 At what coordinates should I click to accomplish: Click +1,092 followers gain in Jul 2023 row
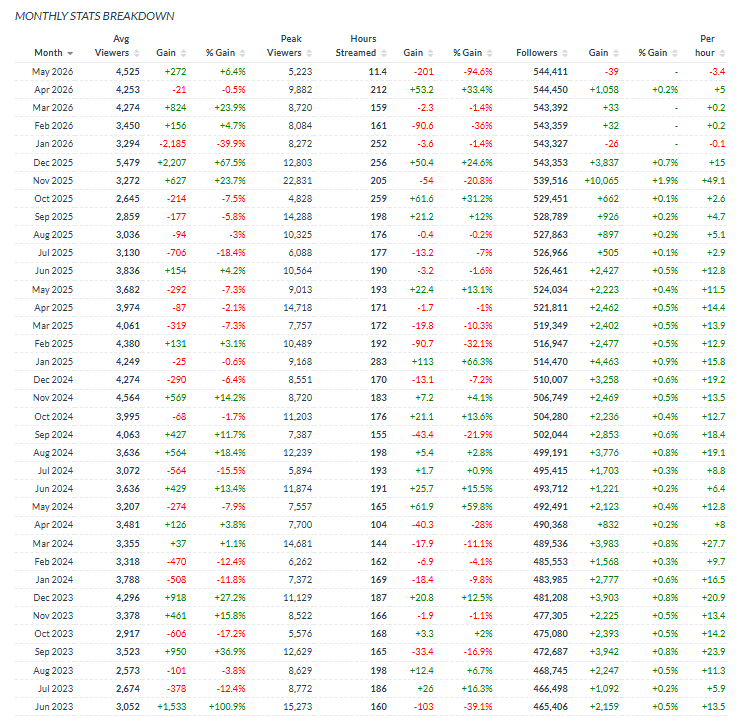point(604,689)
